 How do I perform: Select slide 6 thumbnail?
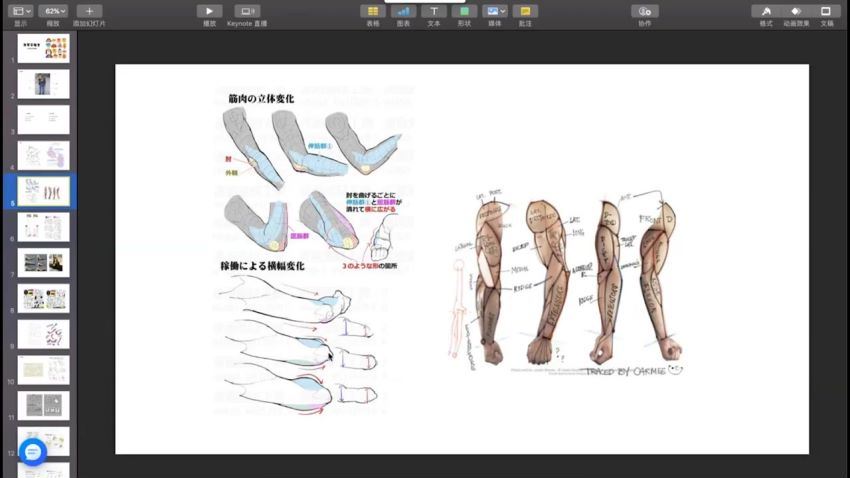pos(43,227)
